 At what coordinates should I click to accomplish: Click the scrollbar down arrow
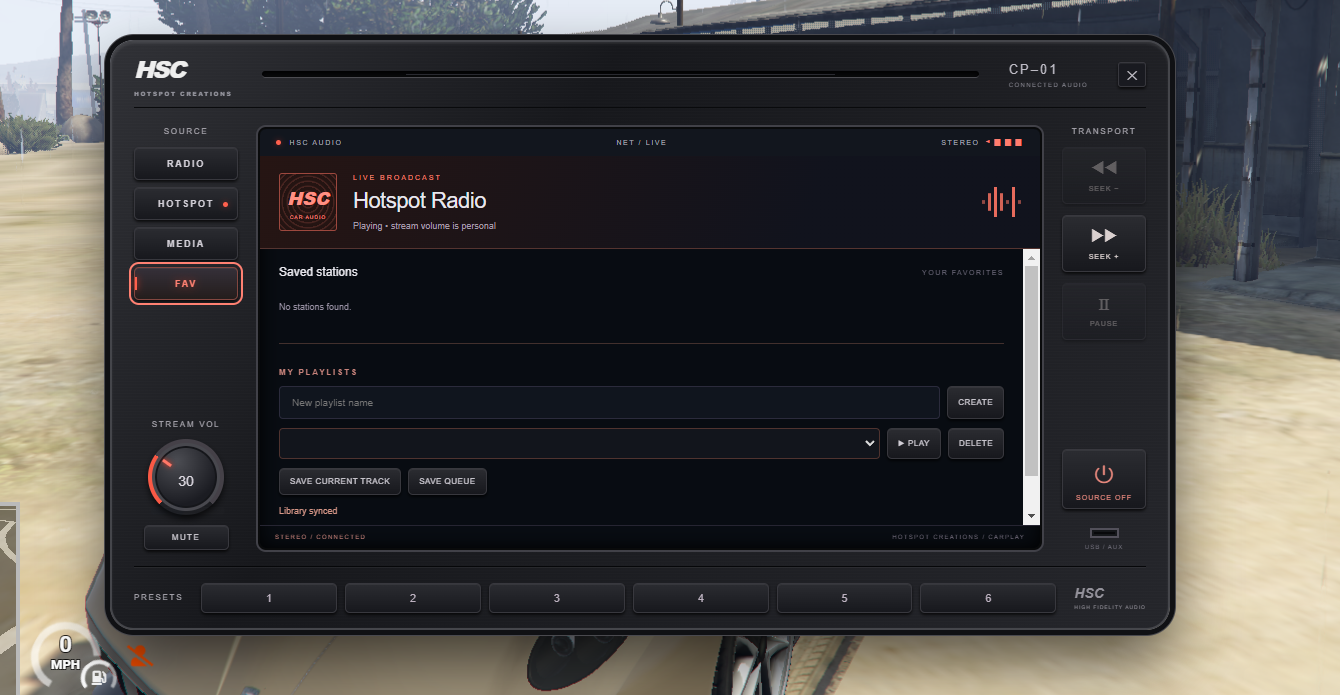pos(1032,516)
